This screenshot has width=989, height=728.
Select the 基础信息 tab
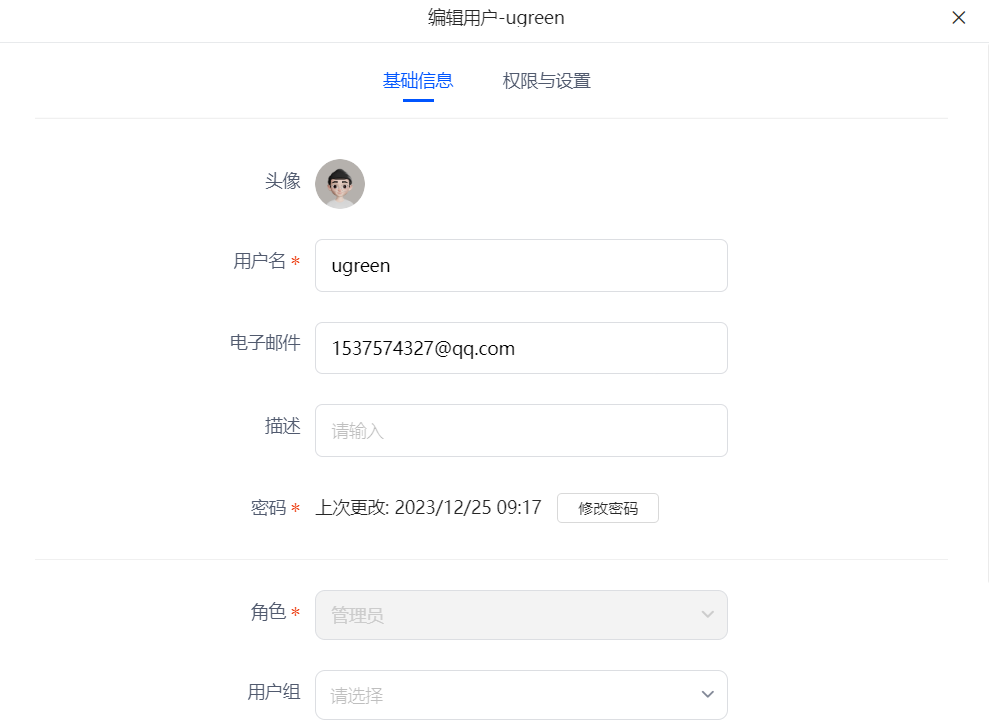click(x=418, y=81)
